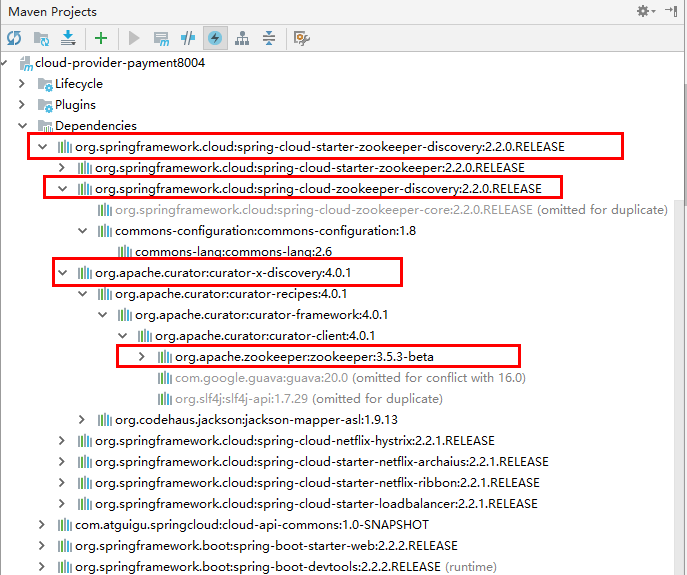Click library icon beside zookeeper:3.5.3-beta
Viewport: 687px width, 575px height.
click(x=165, y=357)
